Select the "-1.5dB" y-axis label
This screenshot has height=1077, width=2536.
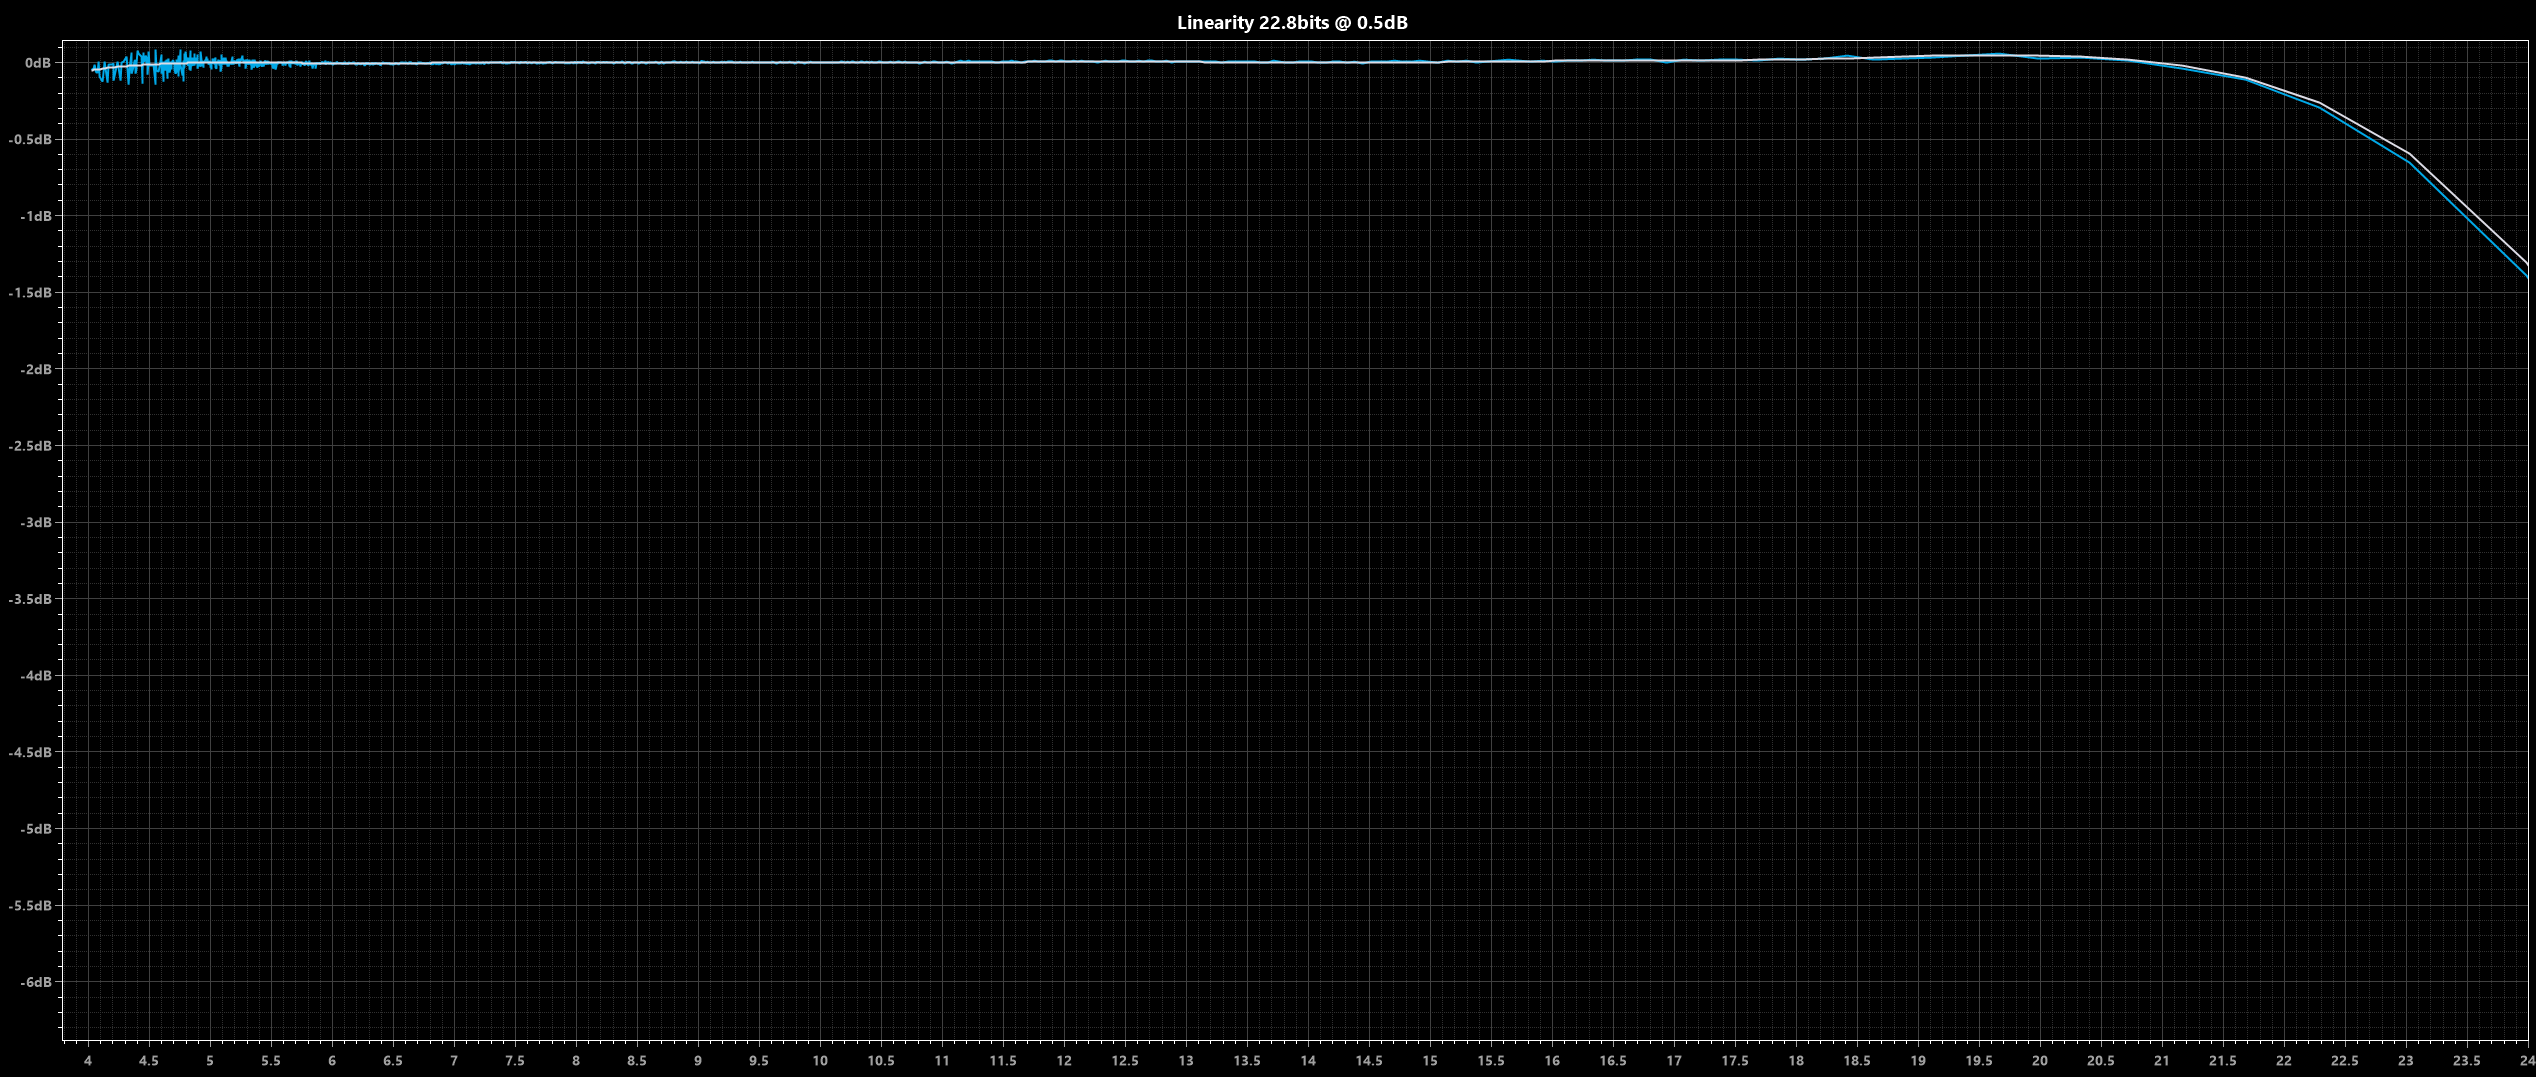(30, 292)
